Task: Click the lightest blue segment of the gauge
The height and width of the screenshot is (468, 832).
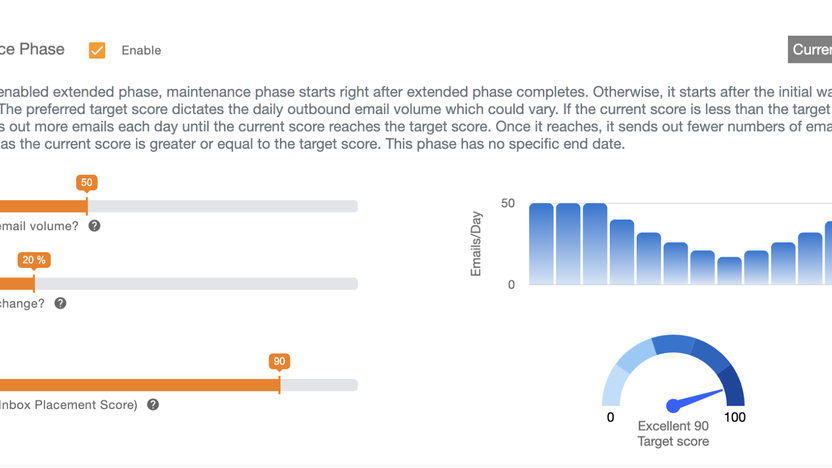Action: tap(612, 386)
